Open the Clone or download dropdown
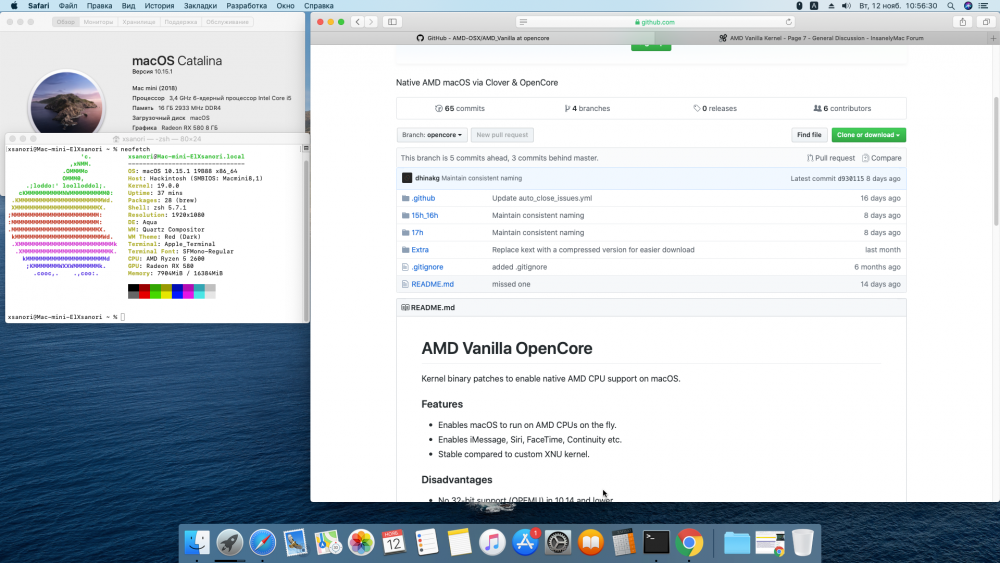 pyautogui.click(x=868, y=135)
